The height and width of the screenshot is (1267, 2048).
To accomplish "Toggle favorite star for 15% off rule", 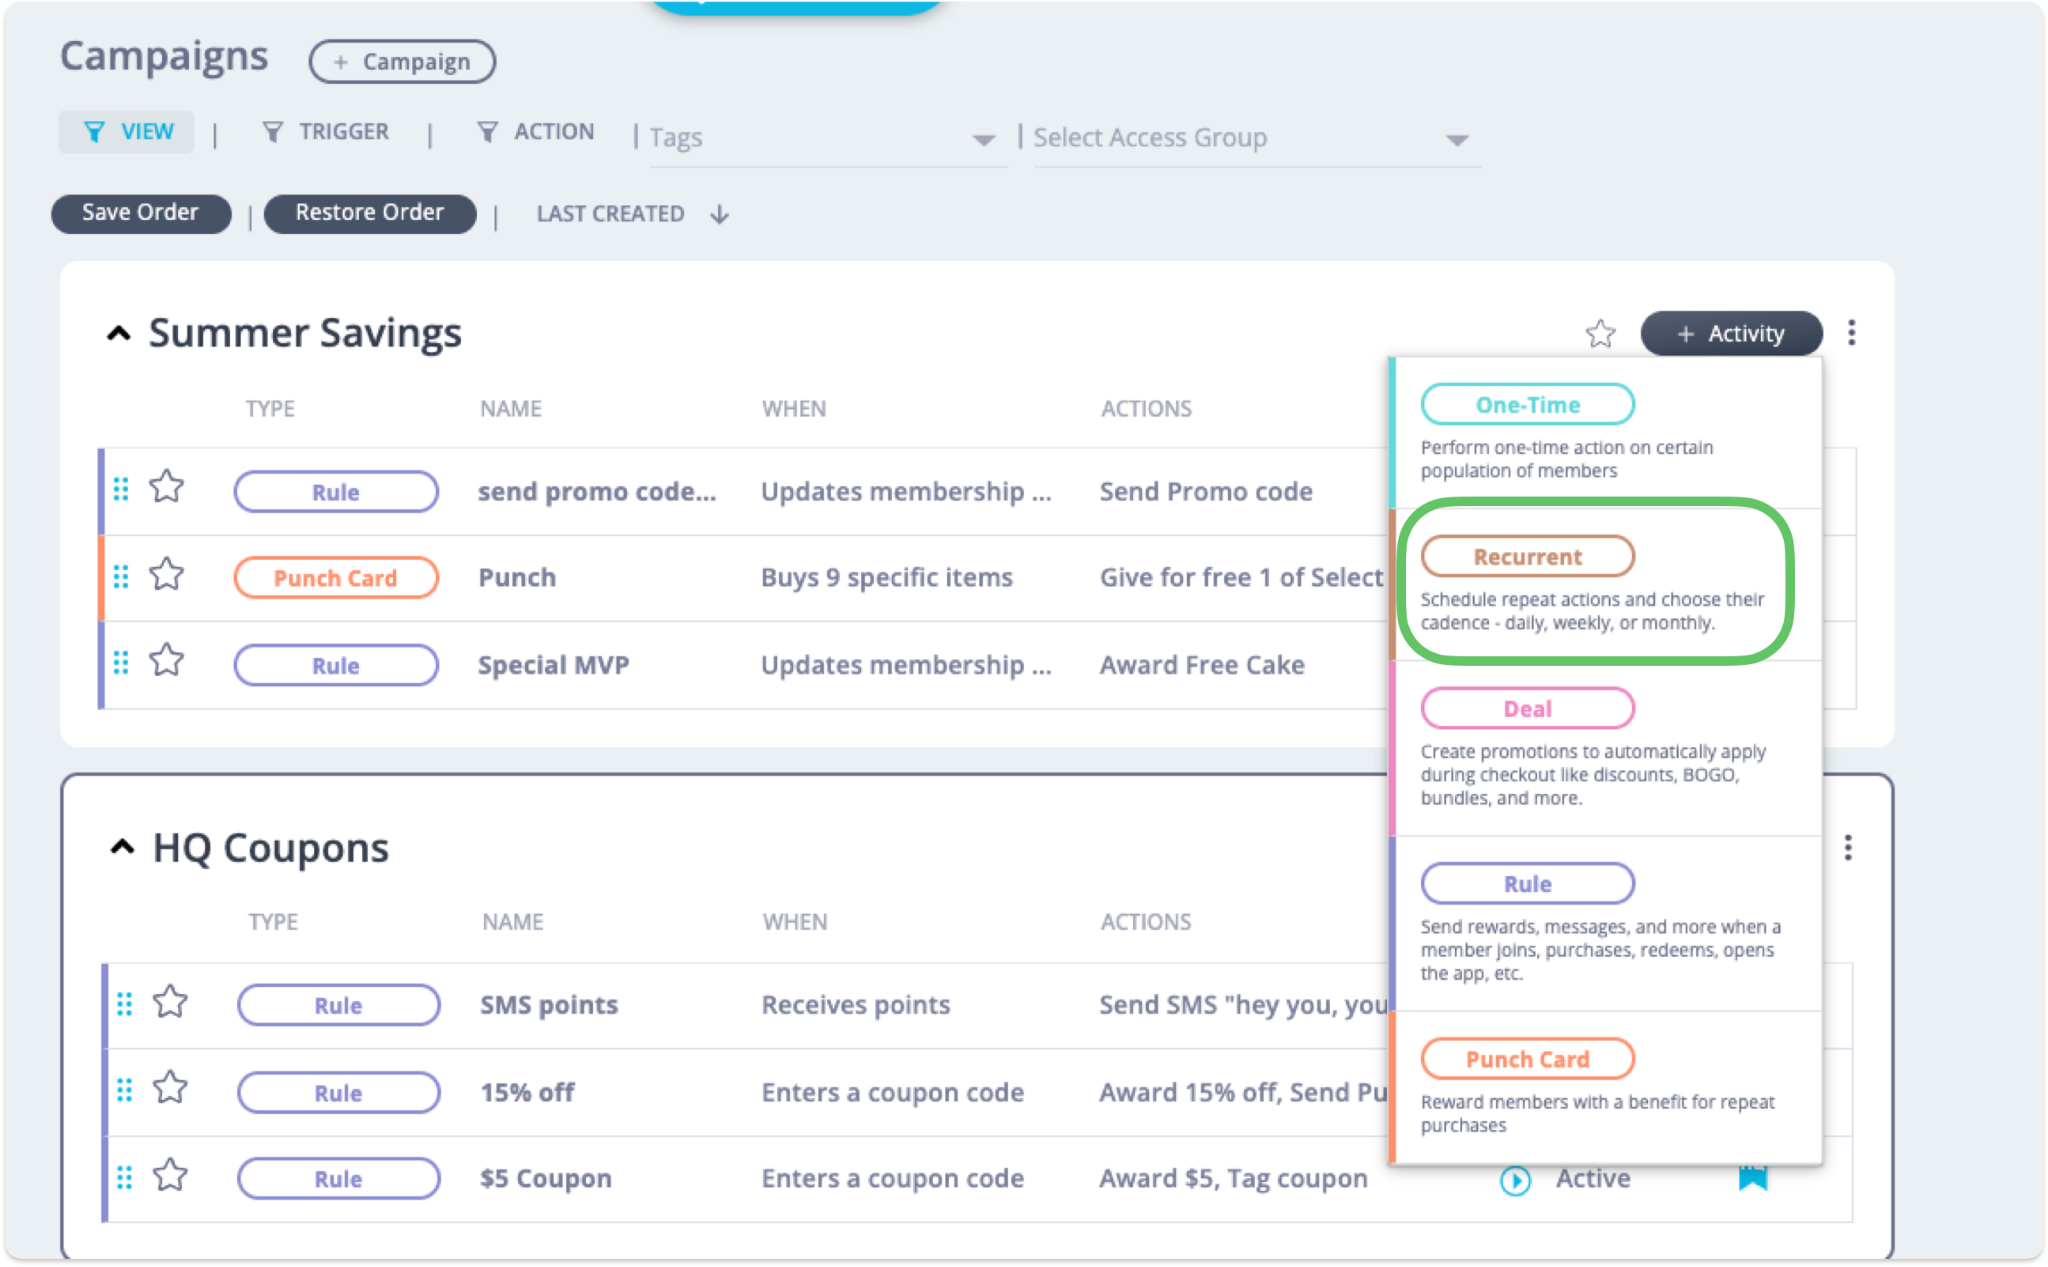I will [170, 1088].
